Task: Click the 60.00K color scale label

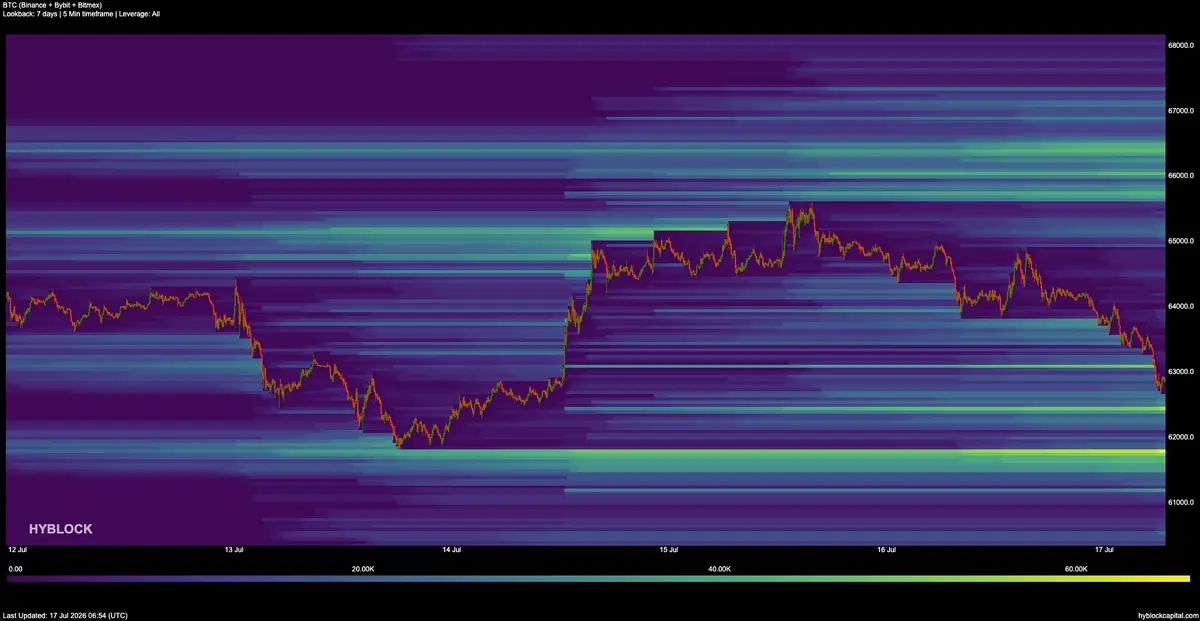Action: 1076,569
